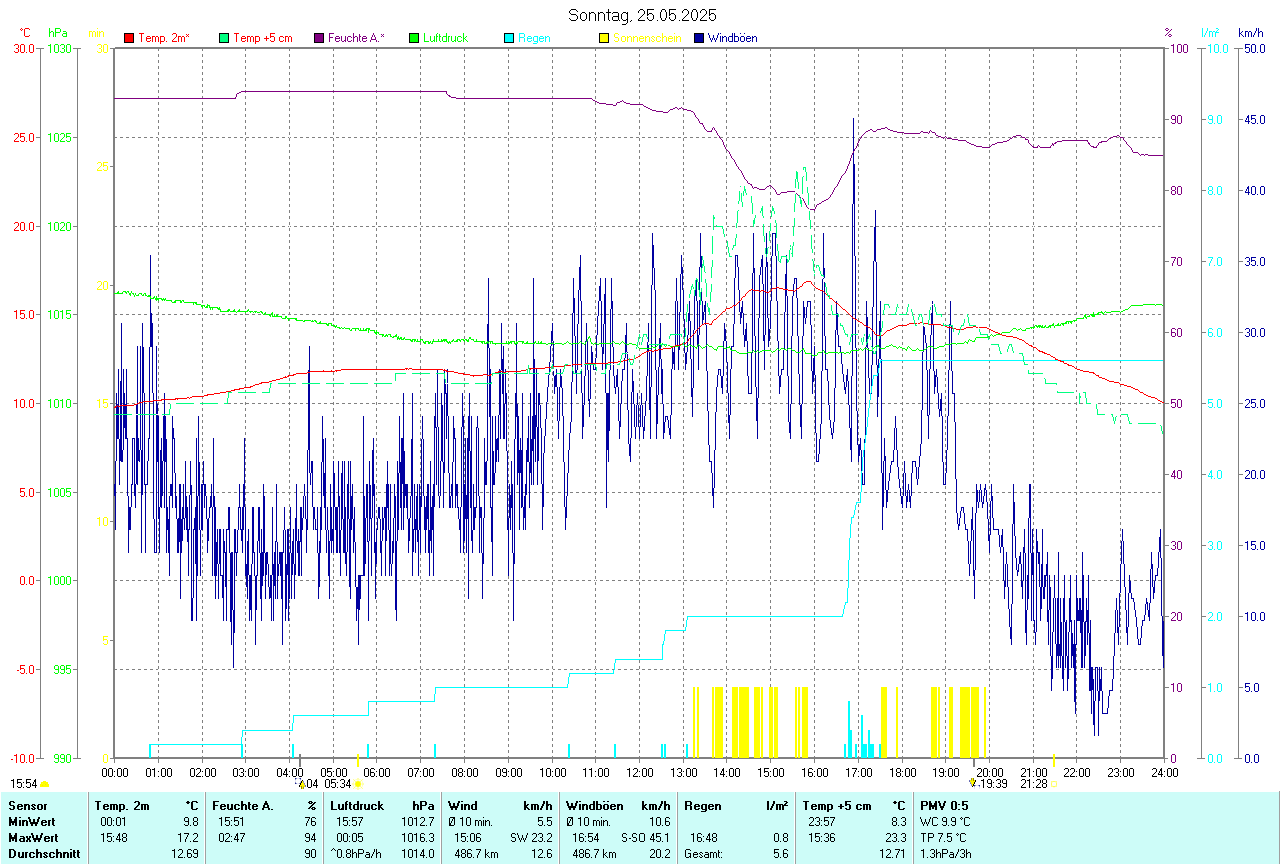Viewport: 1280px width, 864px height.
Task: Click the max pressure value '1016.3'
Action: point(418,837)
